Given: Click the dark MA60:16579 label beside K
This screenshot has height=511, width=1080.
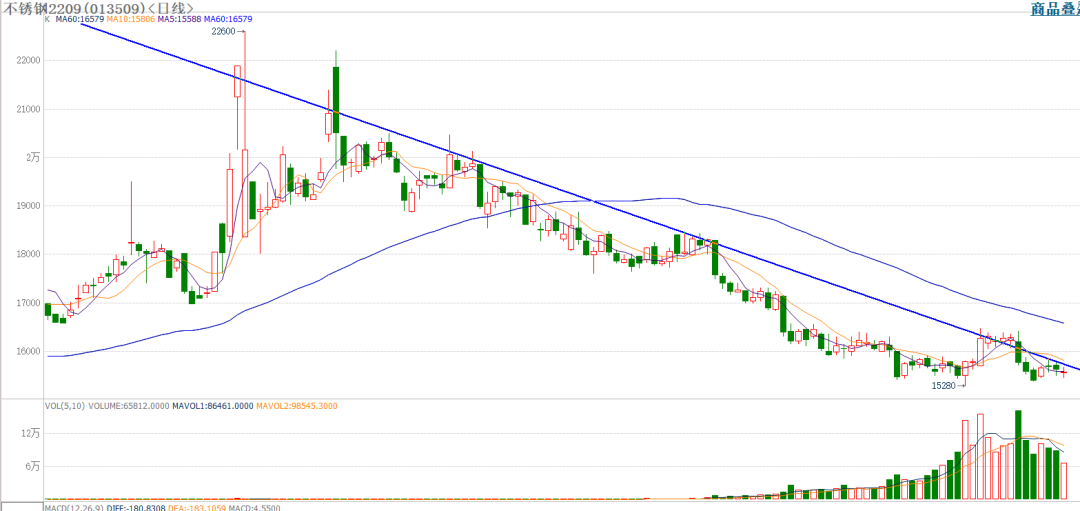Looking at the screenshot, I should (x=80, y=19).
